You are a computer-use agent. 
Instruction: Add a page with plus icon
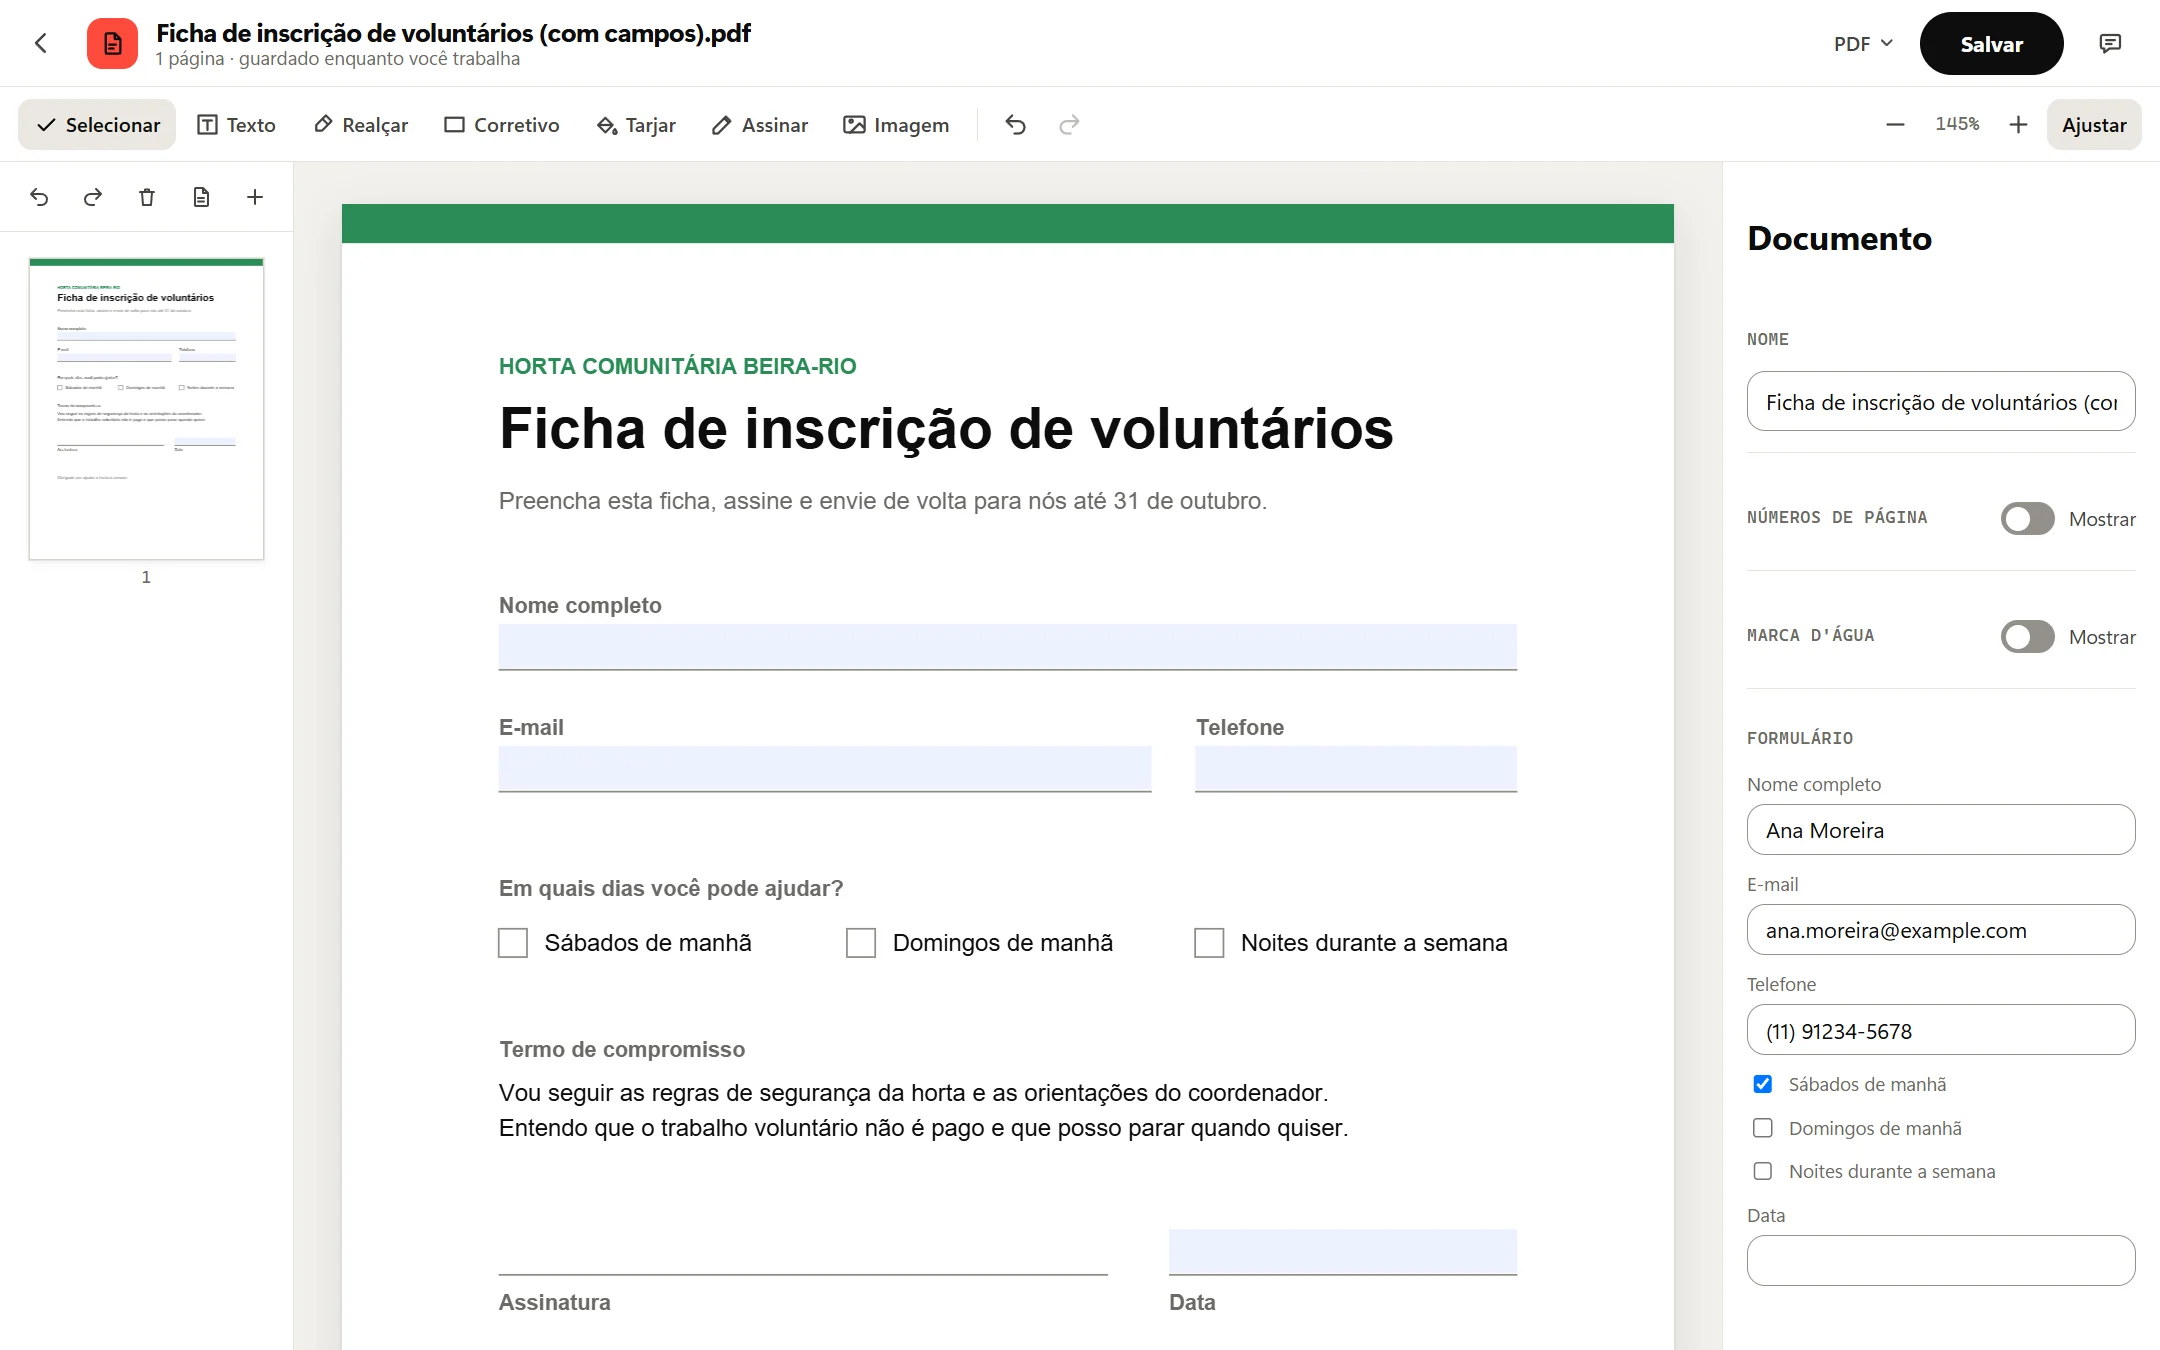[255, 197]
